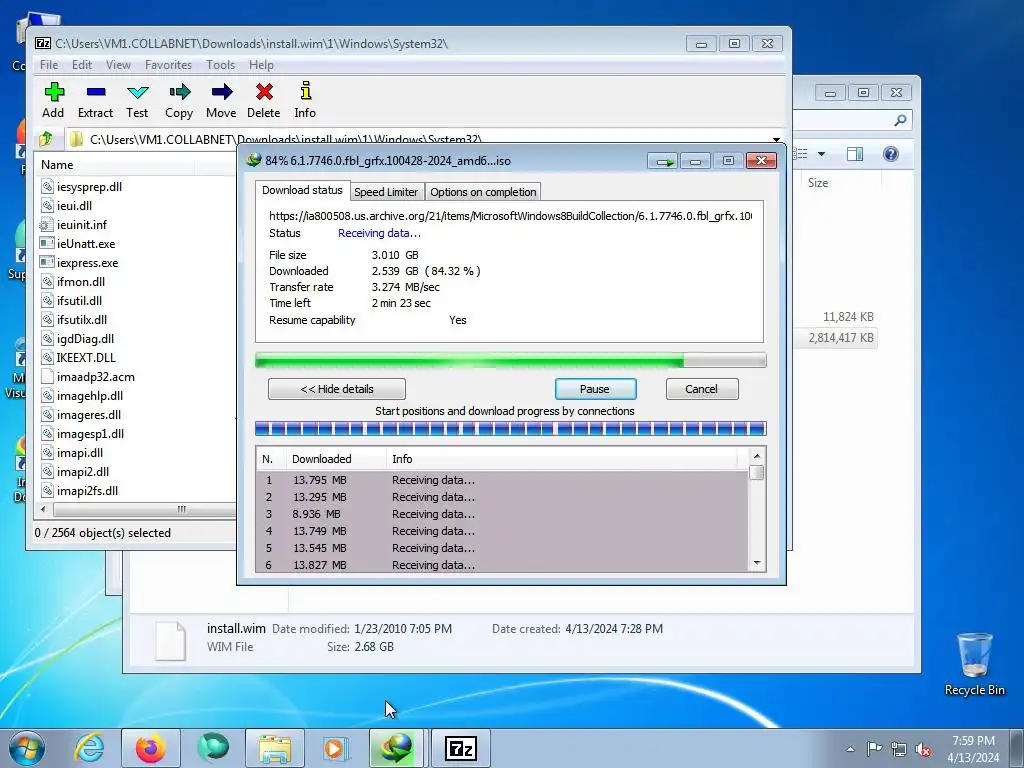Open the Edit menu in 7-Zip
The width and height of the screenshot is (1024, 768).
[82, 65]
